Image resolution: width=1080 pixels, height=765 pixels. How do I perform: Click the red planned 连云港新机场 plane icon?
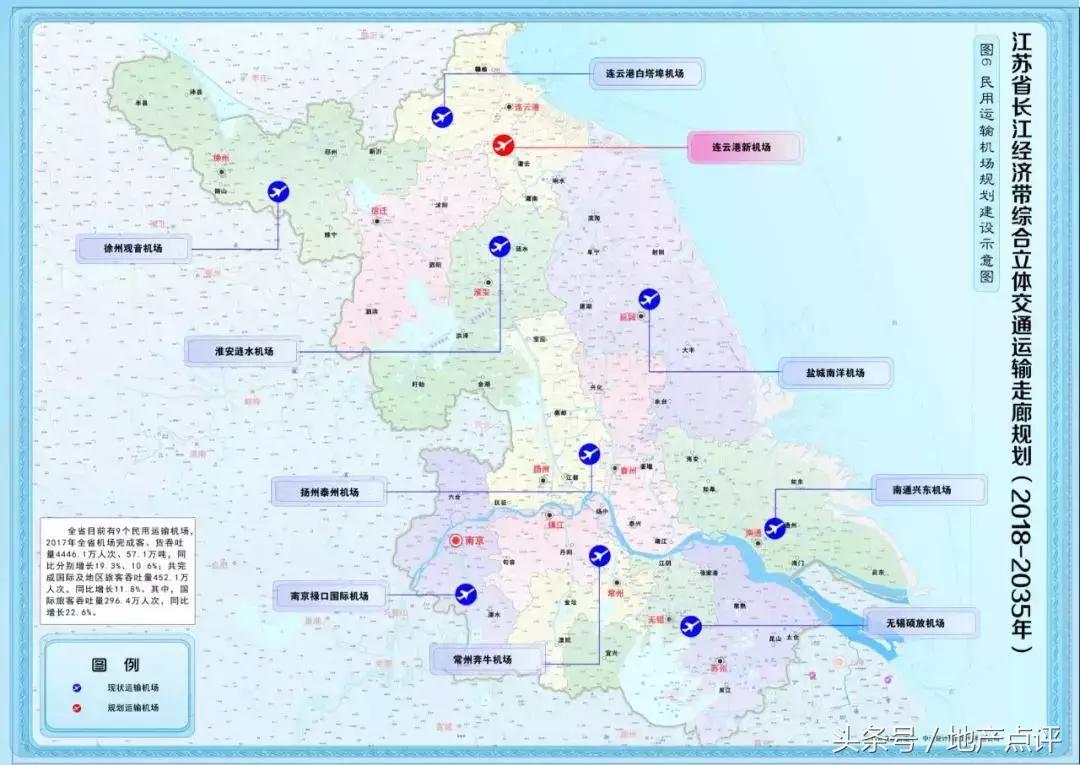505,147
